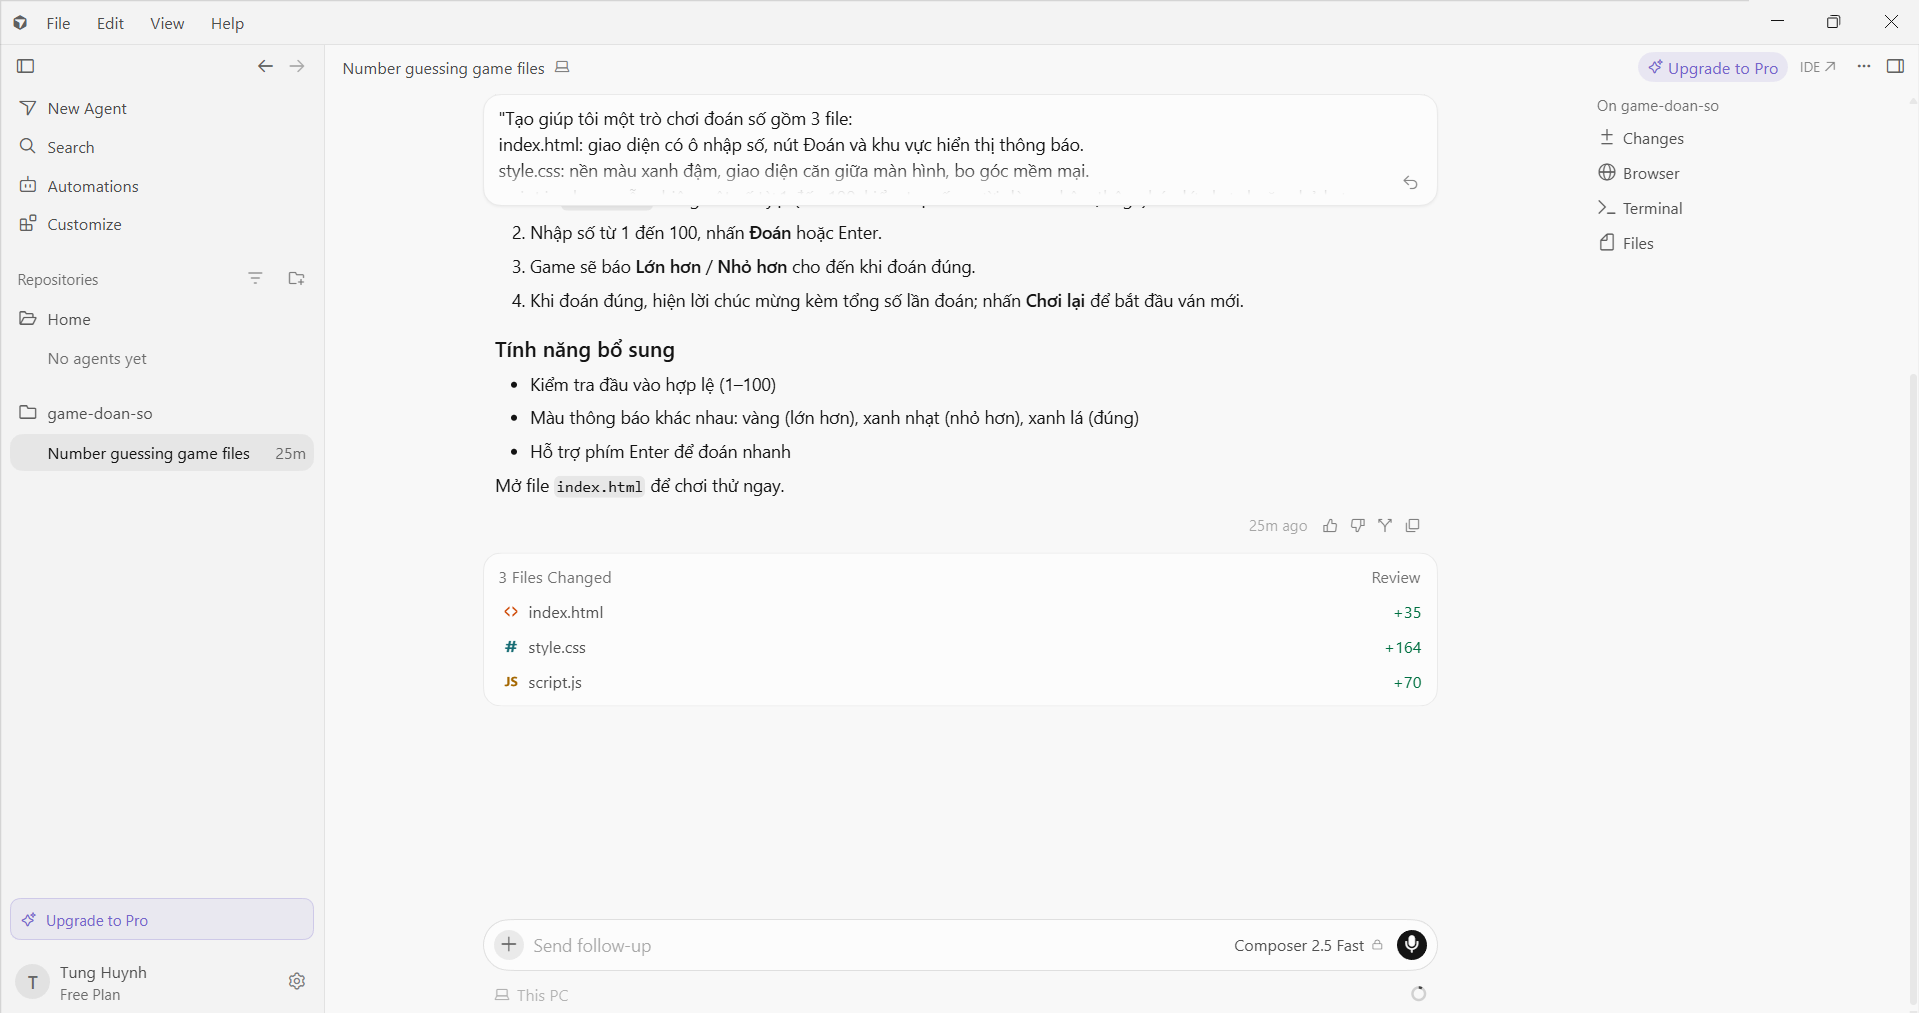
Task: Start voice input with the microphone button
Action: (x=1412, y=945)
